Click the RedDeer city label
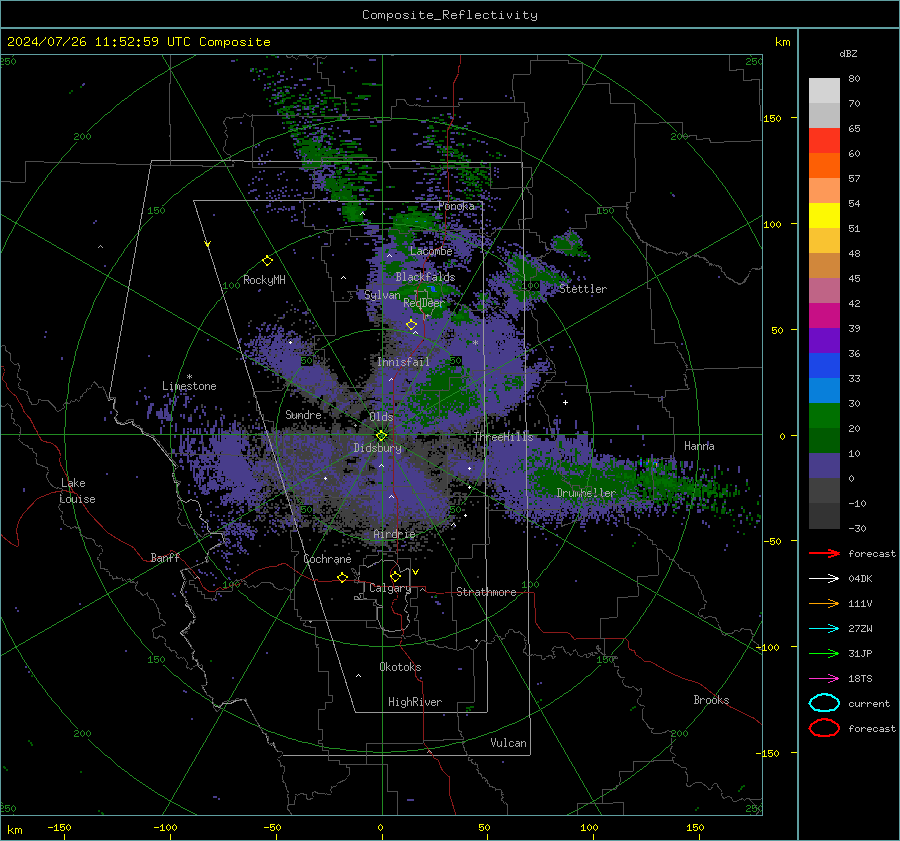This screenshot has height=841, width=900. click(x=424, y=303)
